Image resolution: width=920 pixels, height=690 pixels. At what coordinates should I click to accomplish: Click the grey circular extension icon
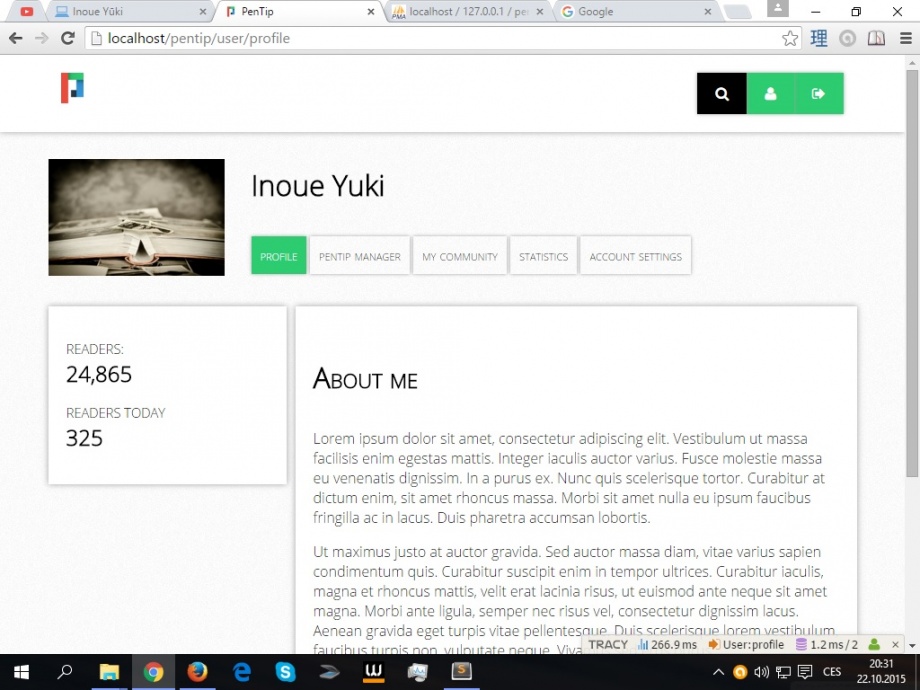click(x=847, y=39)
